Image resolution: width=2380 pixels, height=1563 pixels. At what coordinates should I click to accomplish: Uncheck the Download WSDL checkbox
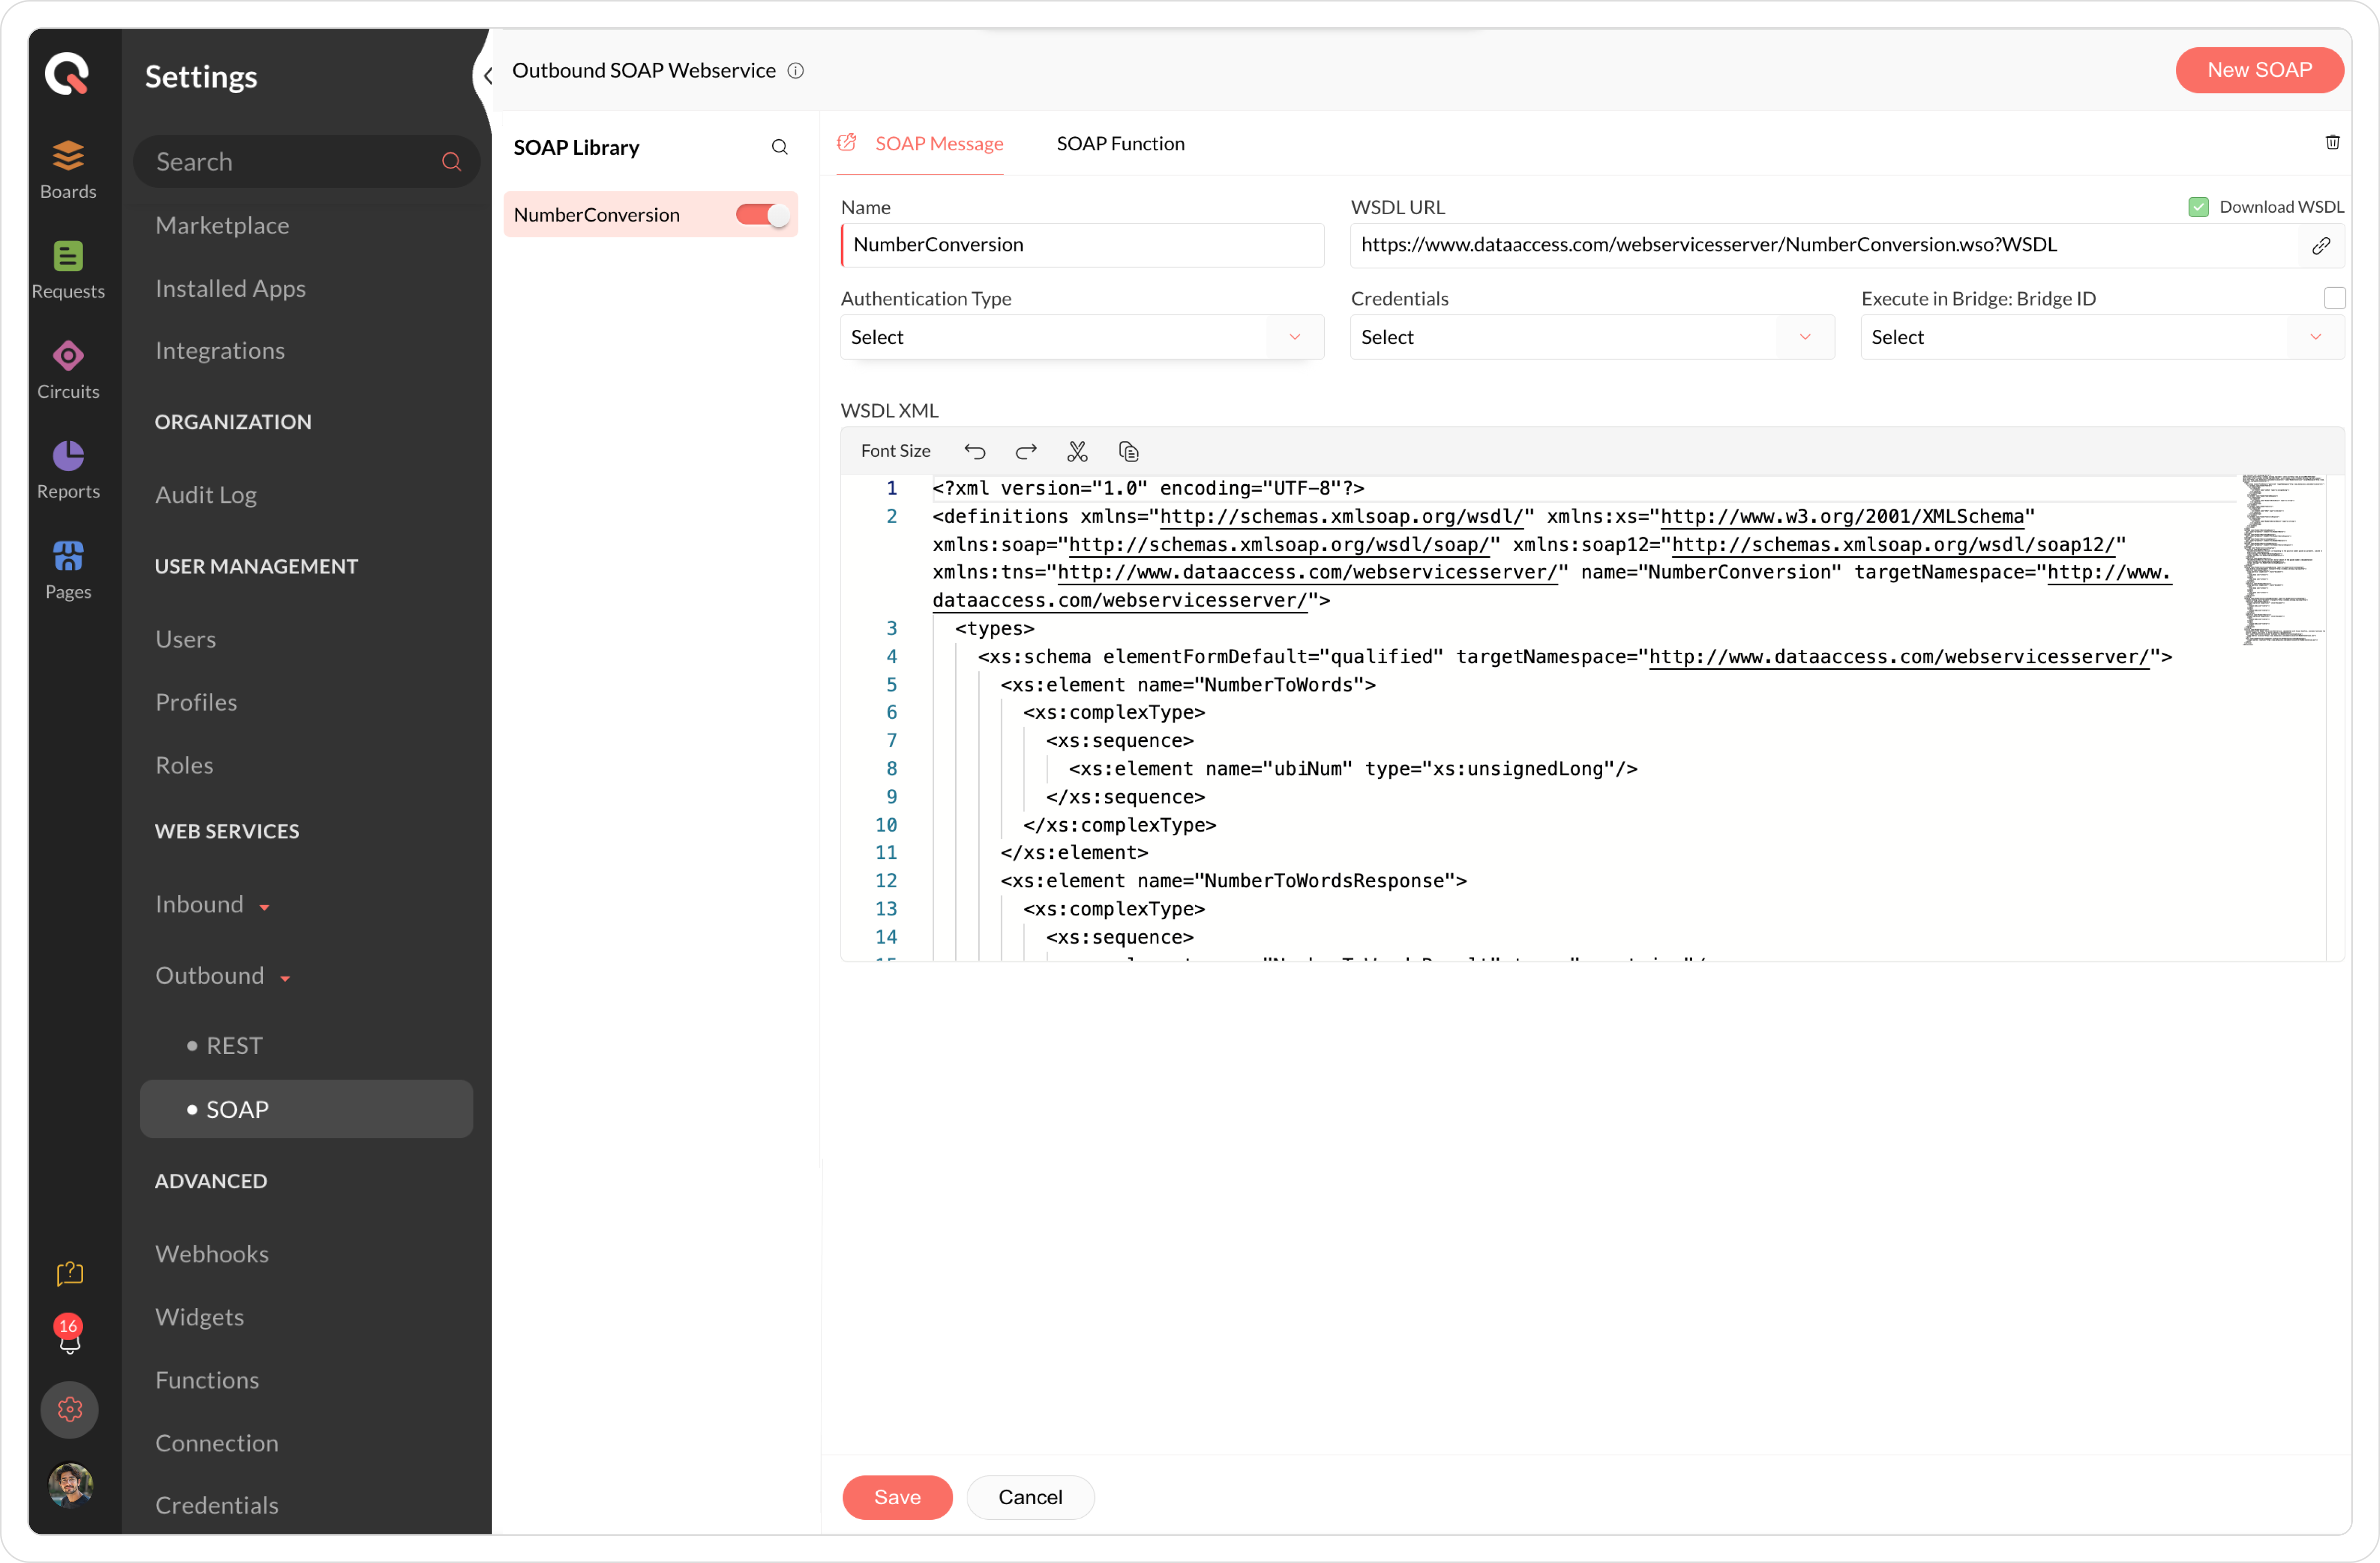(2198, 207)
